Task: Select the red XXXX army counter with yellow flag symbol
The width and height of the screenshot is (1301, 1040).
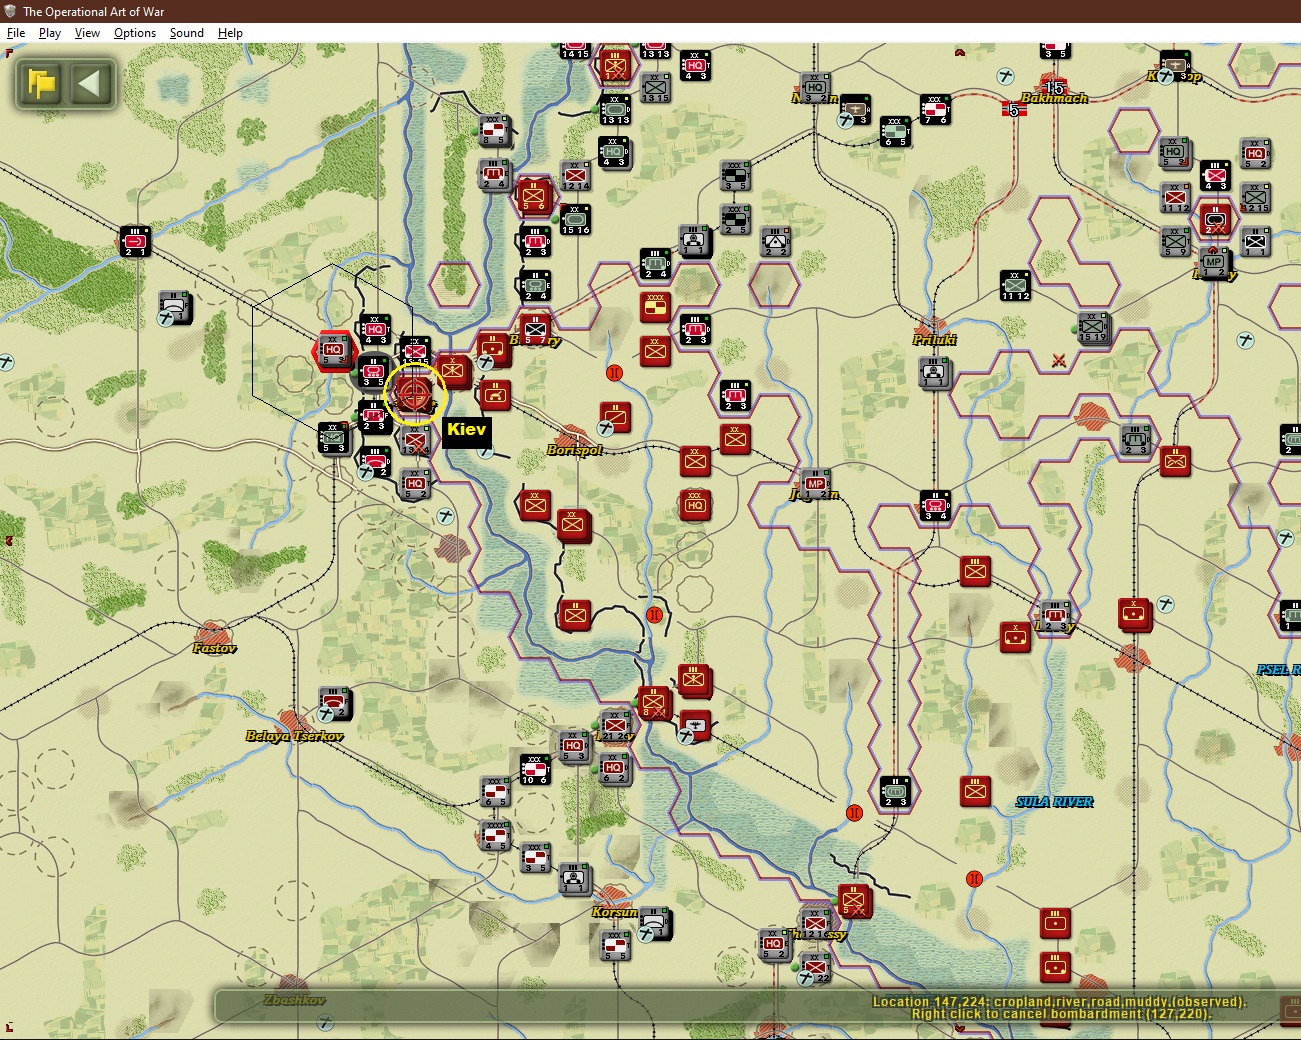Action: [655, 307]
